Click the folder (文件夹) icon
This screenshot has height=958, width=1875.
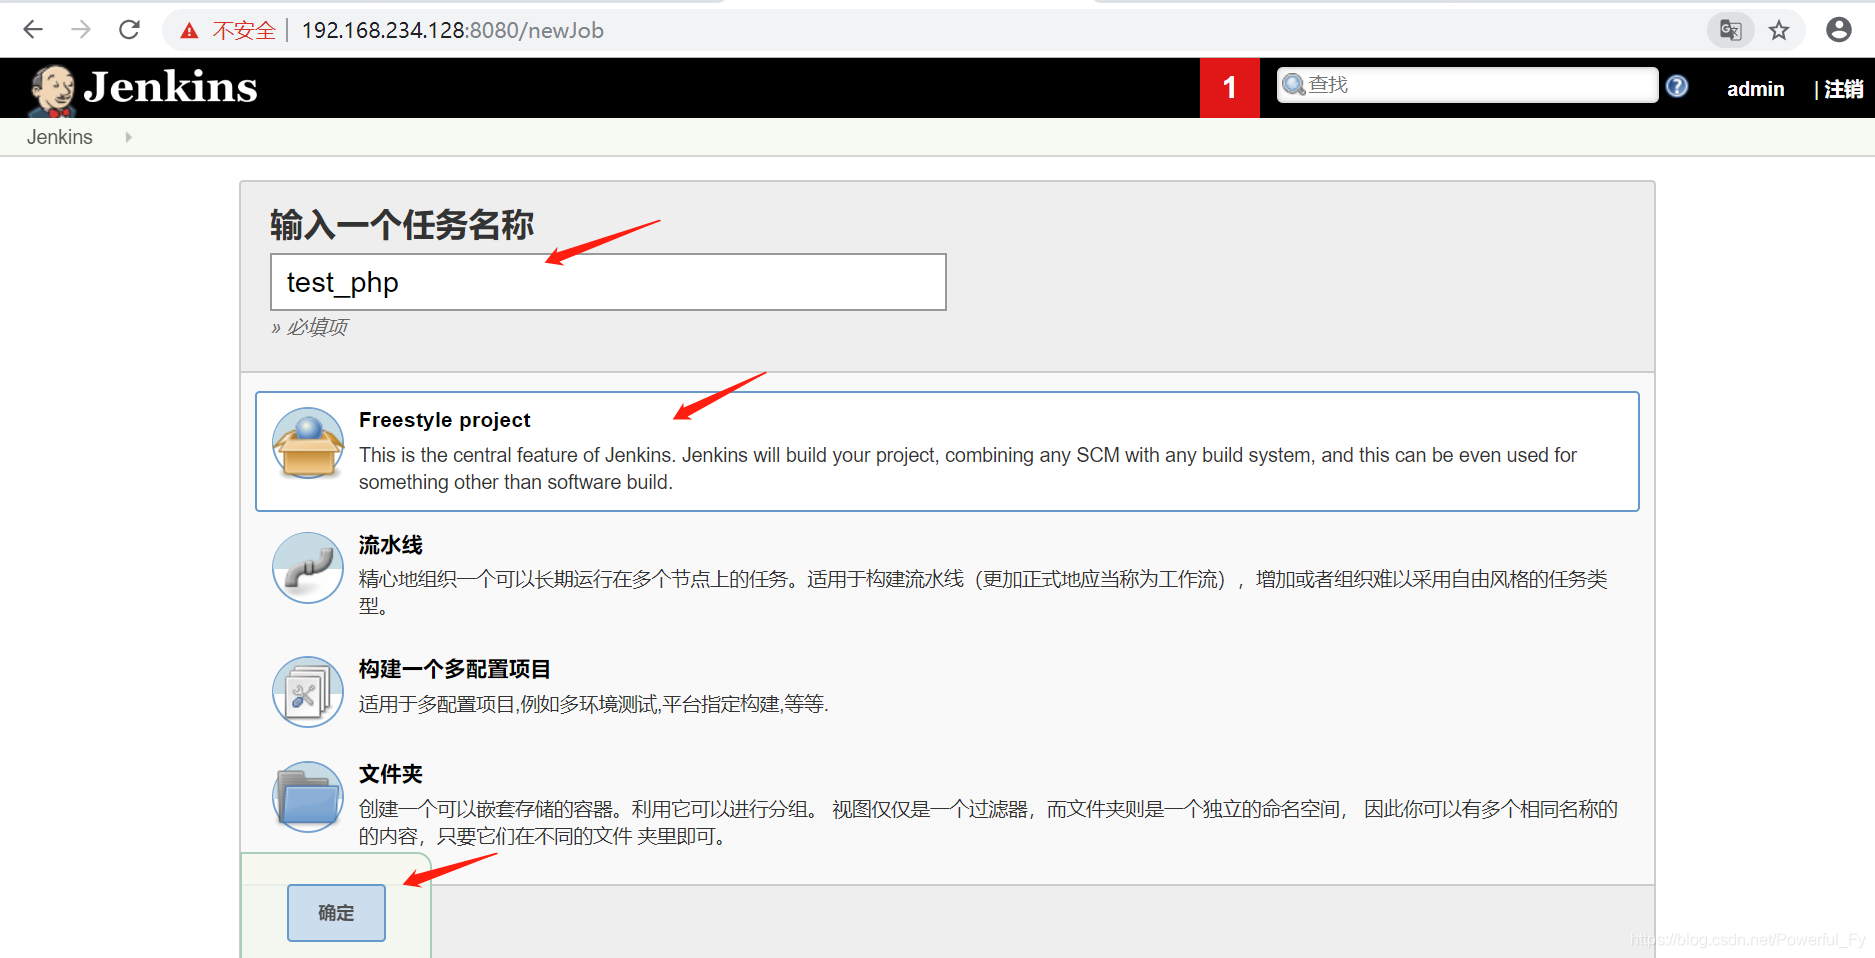point(308,797)
